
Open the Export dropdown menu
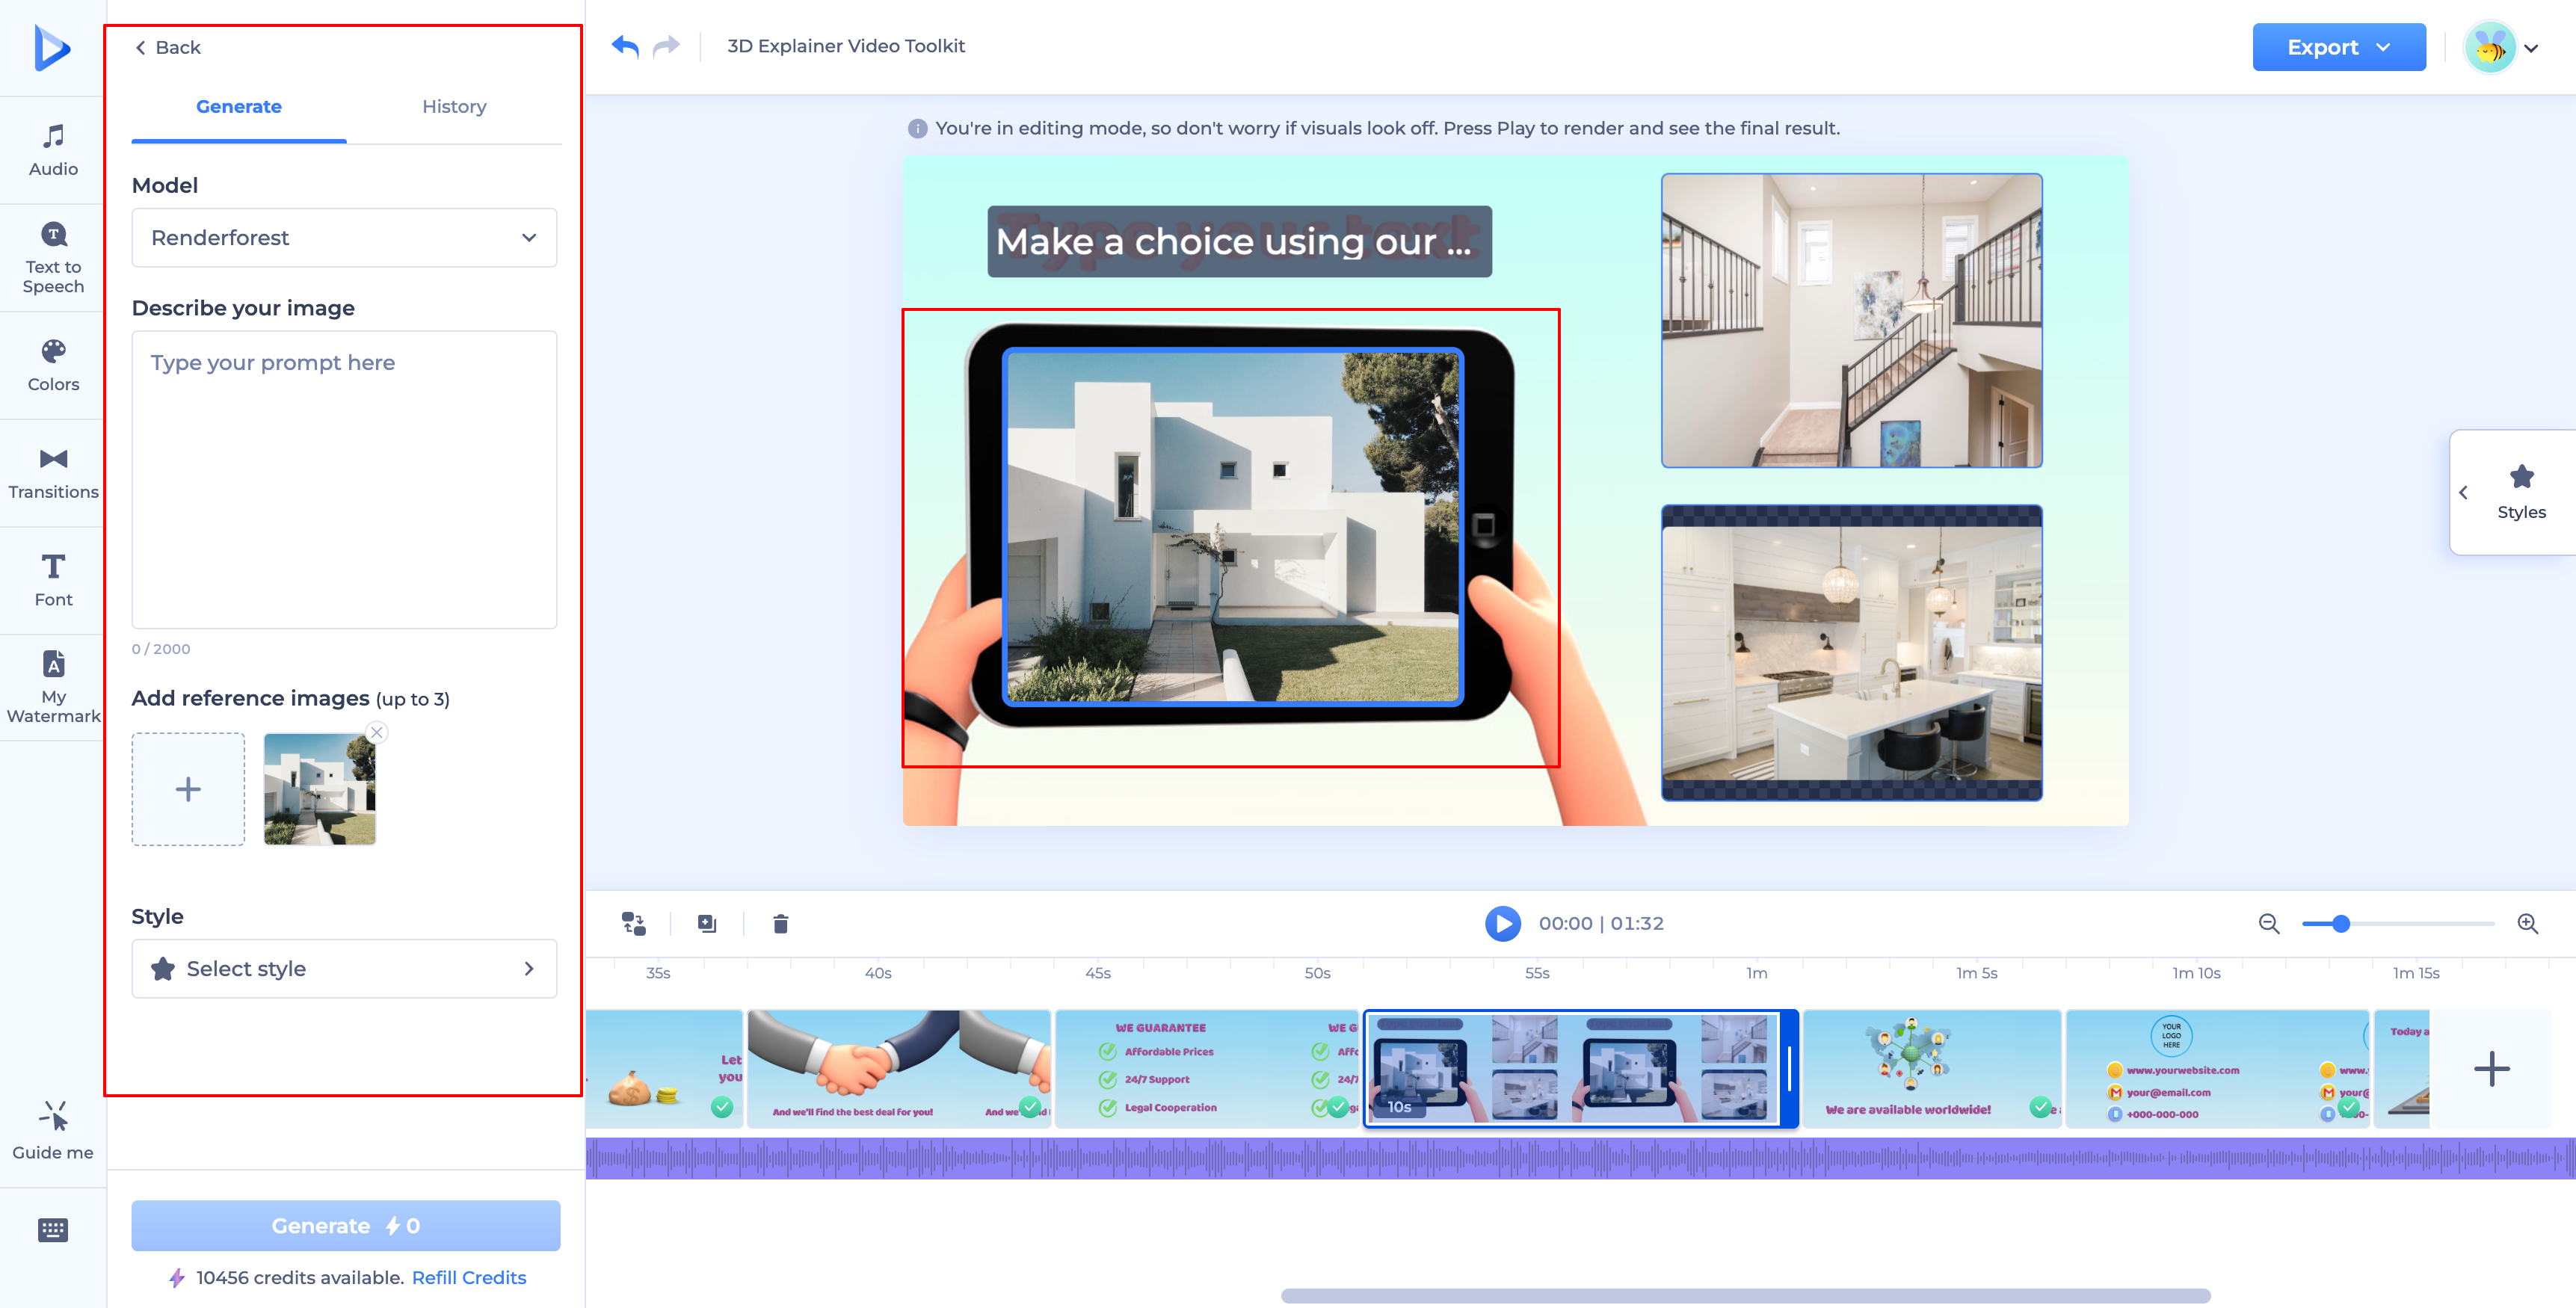click(2338, 47)
